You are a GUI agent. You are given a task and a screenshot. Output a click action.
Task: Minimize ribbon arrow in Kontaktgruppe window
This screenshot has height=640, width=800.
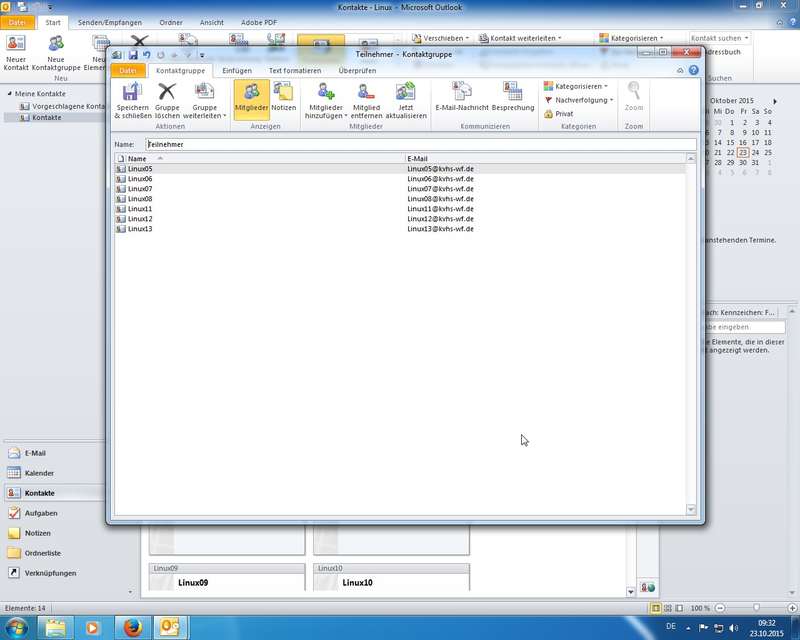click(x=680, y=70)
